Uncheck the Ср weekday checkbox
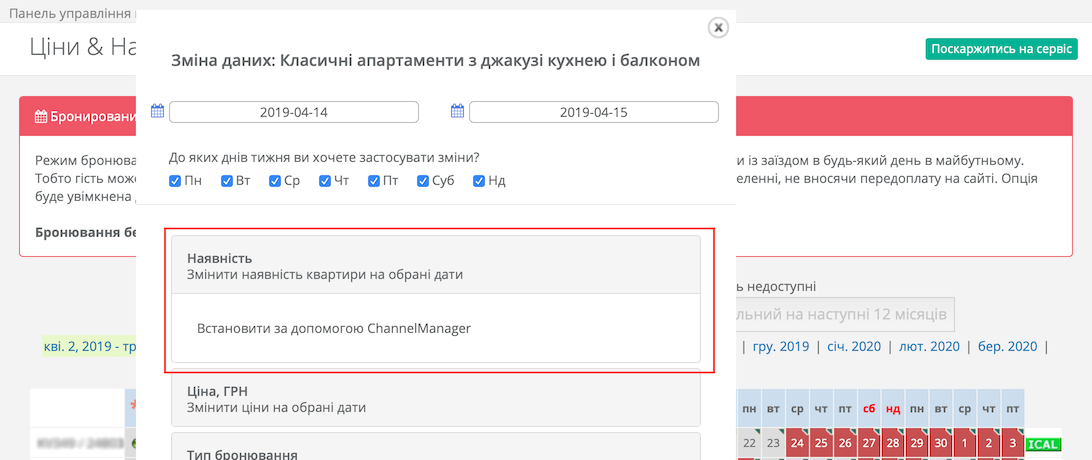This screenshot has height=460, width=1092. (x=275, y=181)
